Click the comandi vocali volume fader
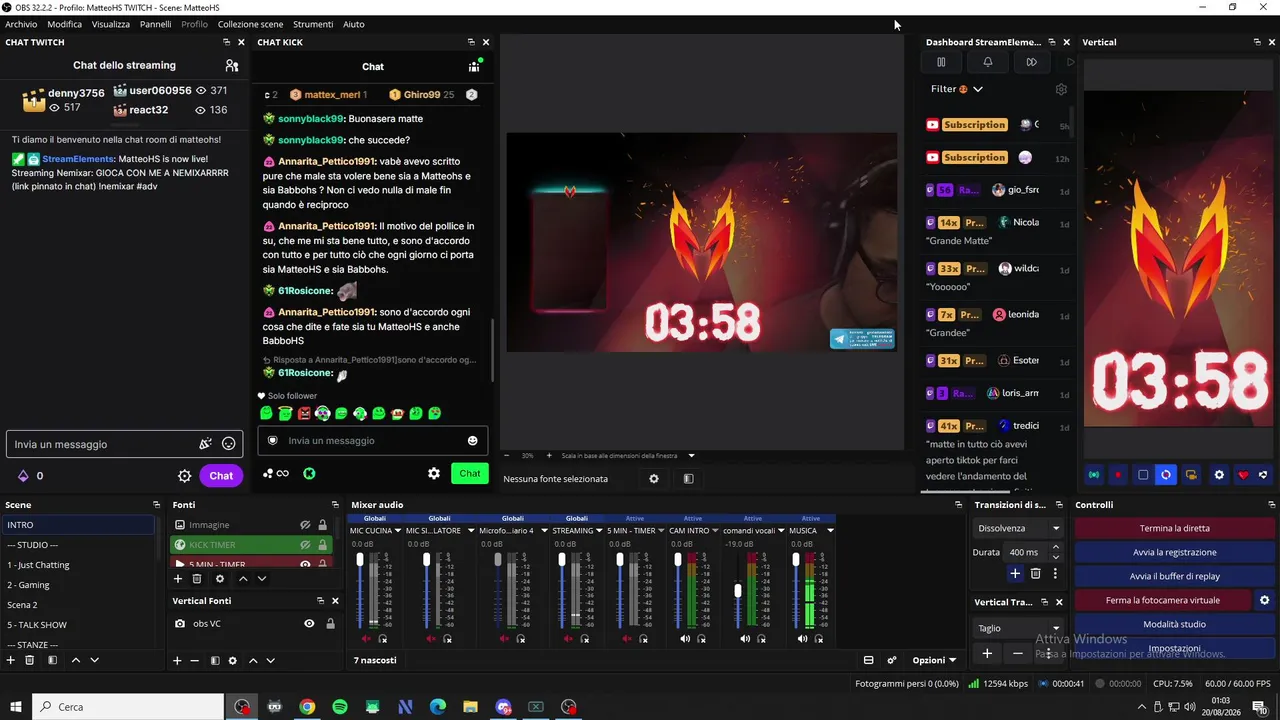Screen dimensions: 1280x720 (738, 591)
